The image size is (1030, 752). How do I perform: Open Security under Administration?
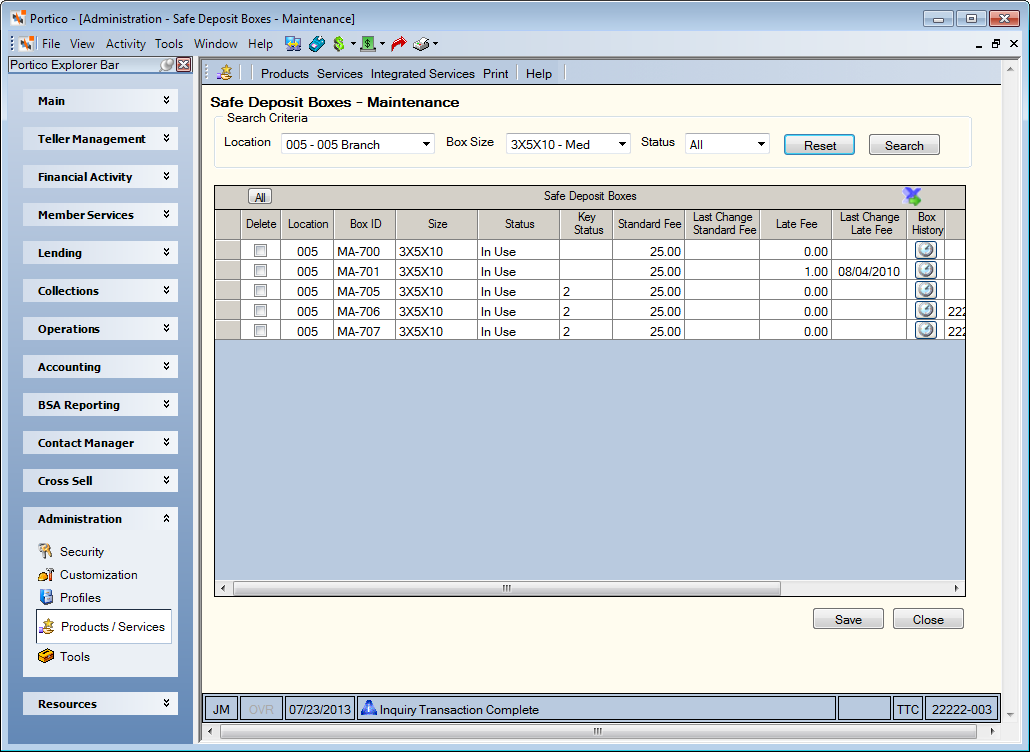[x=71, y=552]
